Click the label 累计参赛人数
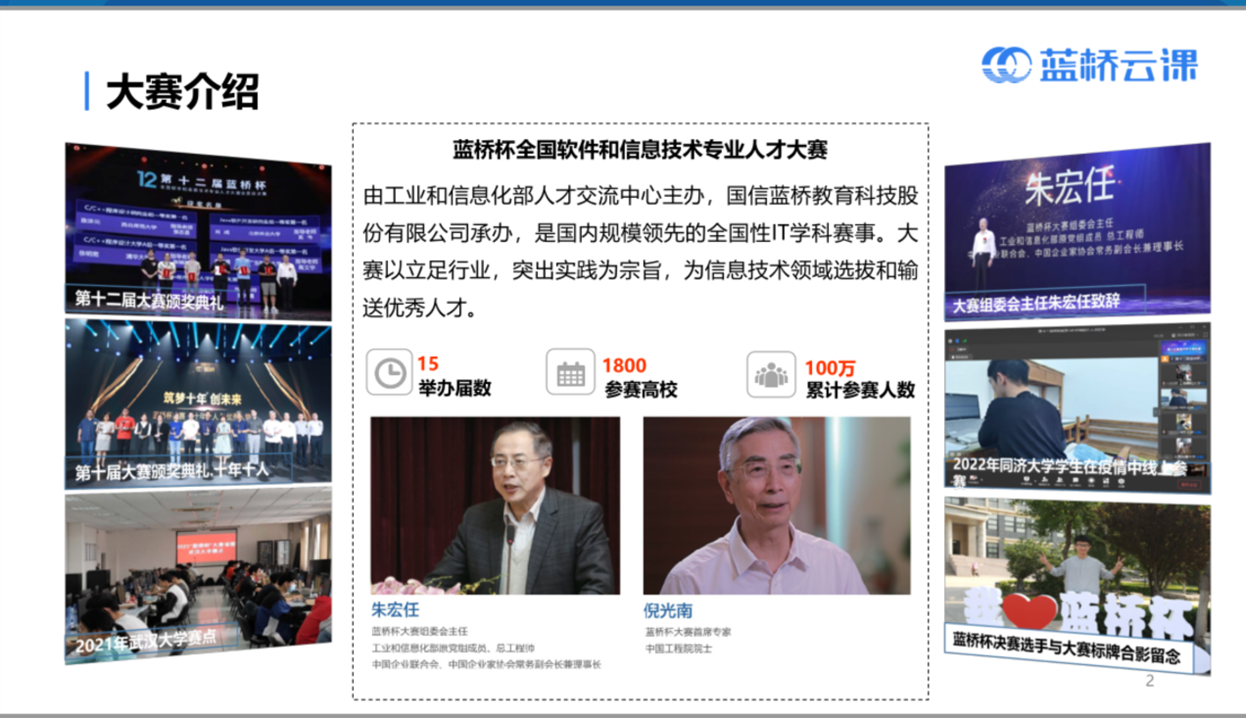Image resolution: width=1246 pixels, height=718 pixels. click(861, 391)
